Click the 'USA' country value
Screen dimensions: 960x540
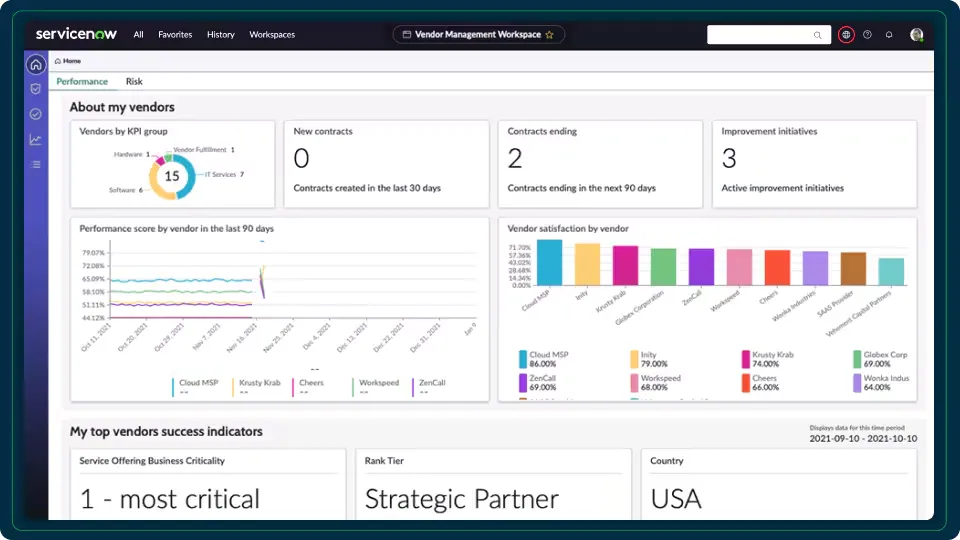(x=676, y=499)
